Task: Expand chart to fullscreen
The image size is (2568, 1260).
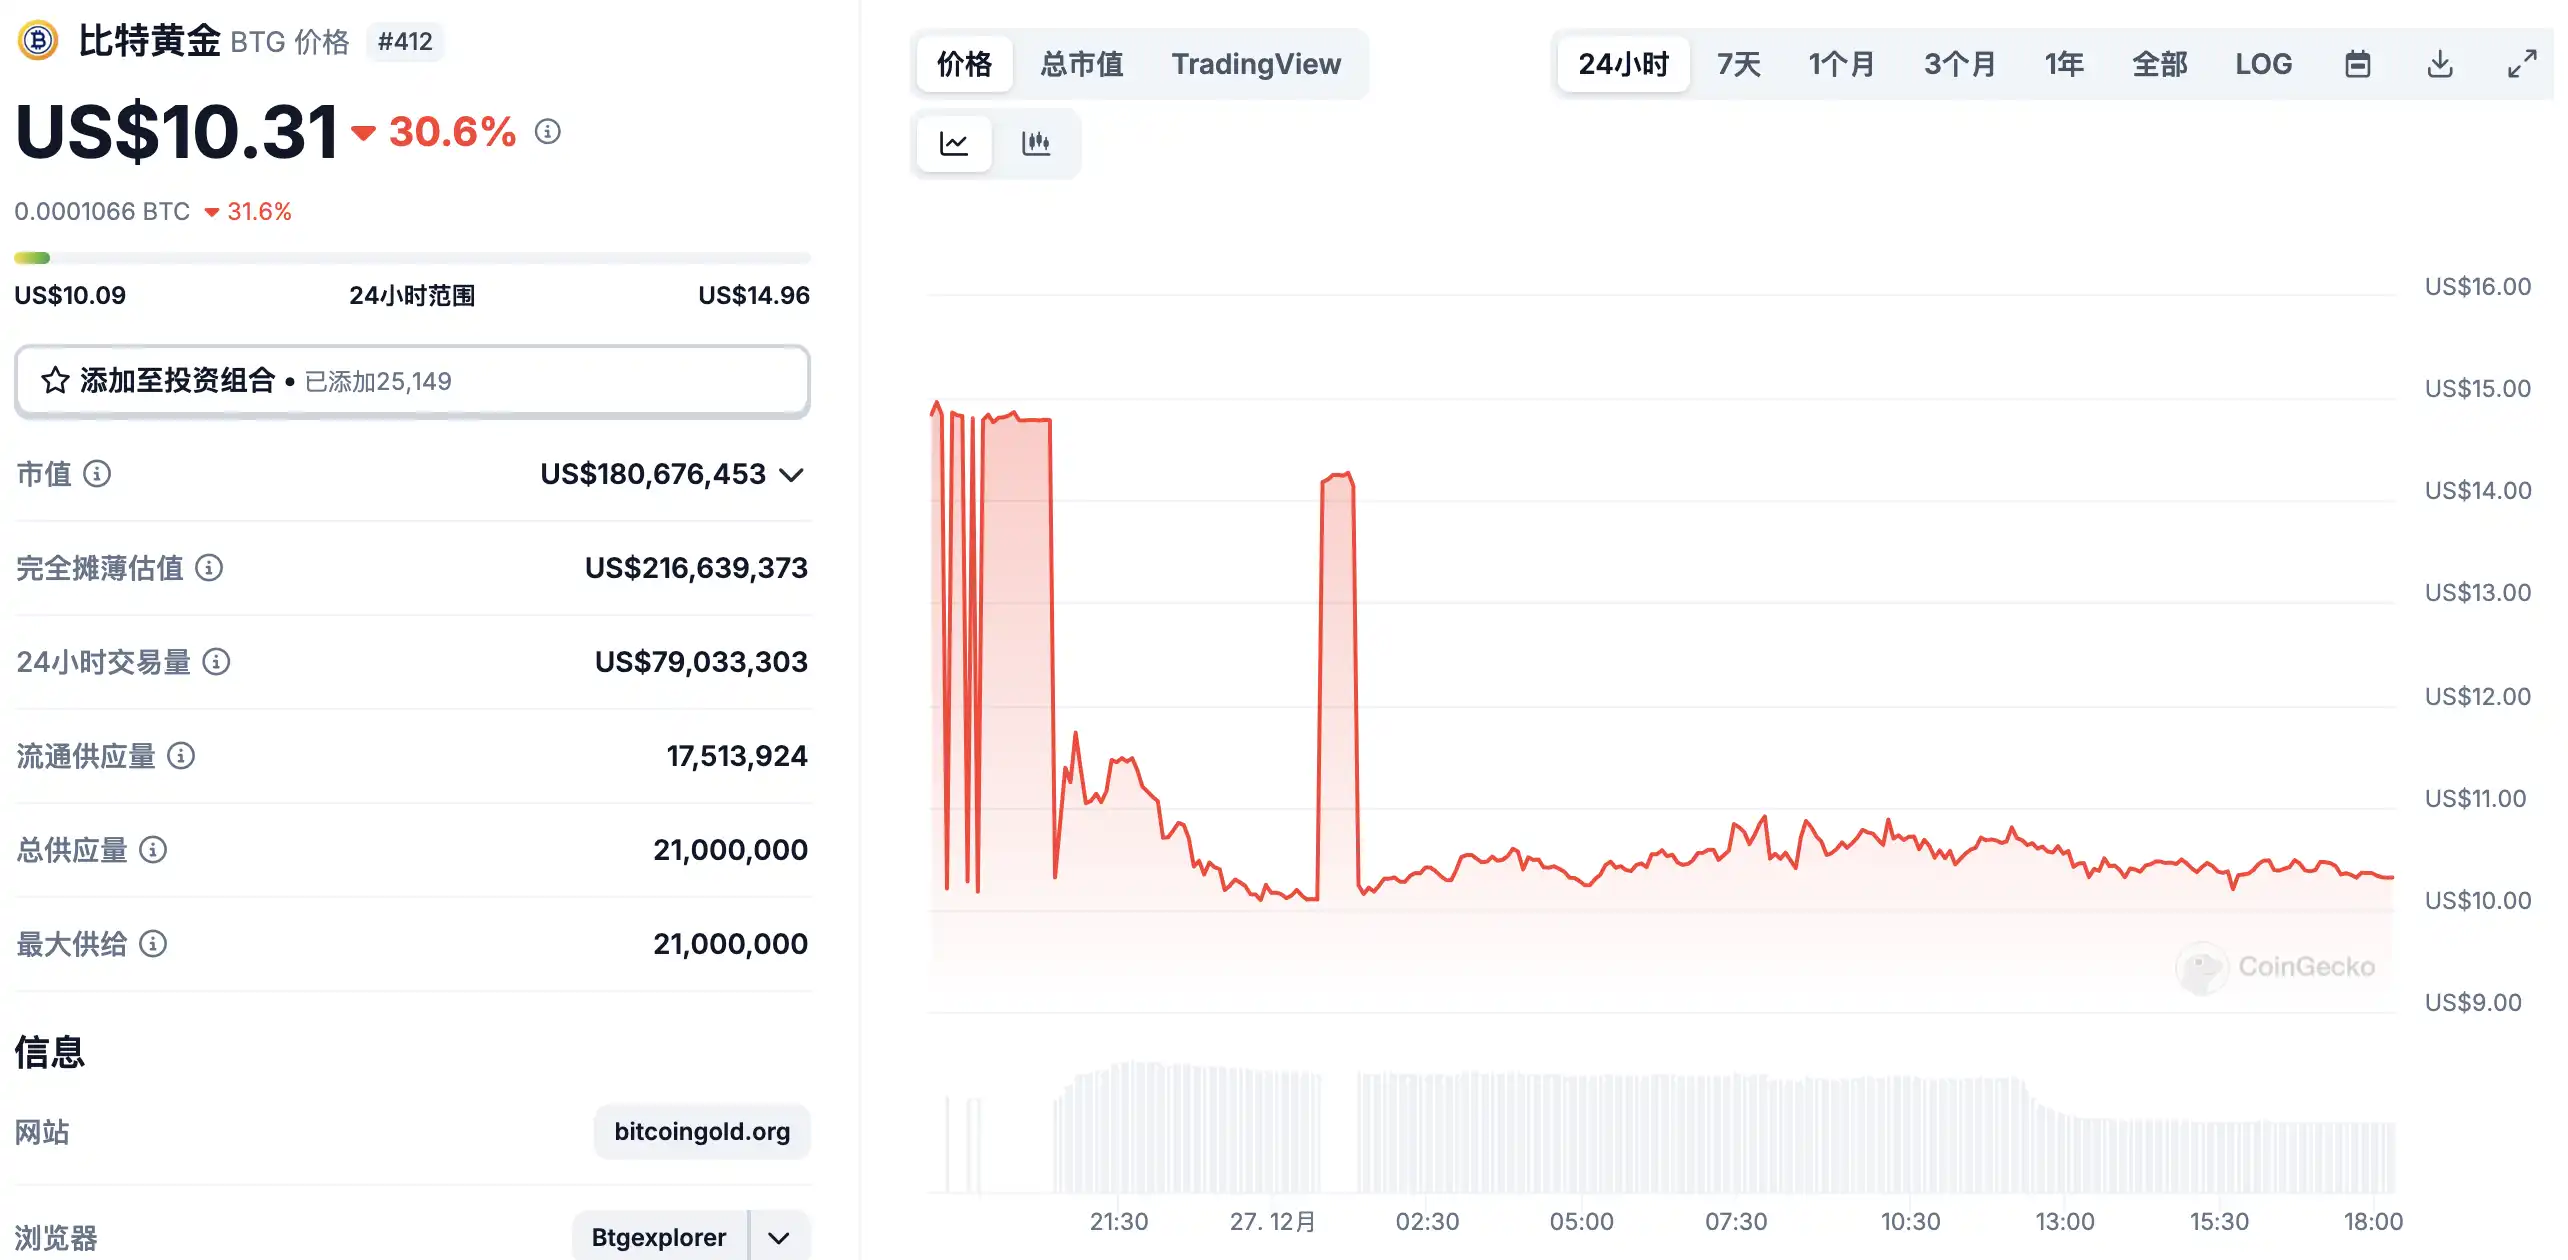Action: [2522, 64]
